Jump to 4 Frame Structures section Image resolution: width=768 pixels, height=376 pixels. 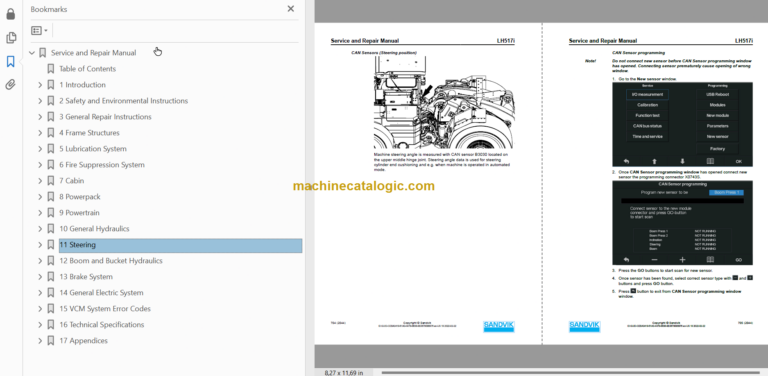[x=89, y=133]
